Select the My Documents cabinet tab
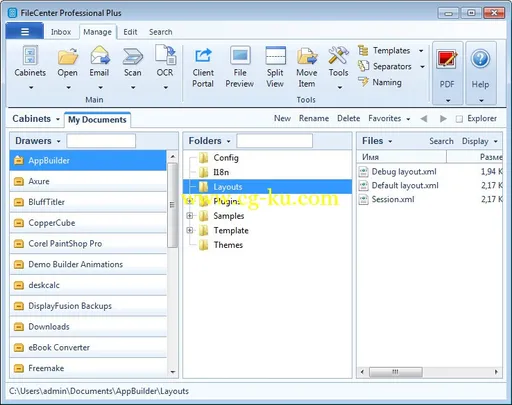 tap(97, 120)
